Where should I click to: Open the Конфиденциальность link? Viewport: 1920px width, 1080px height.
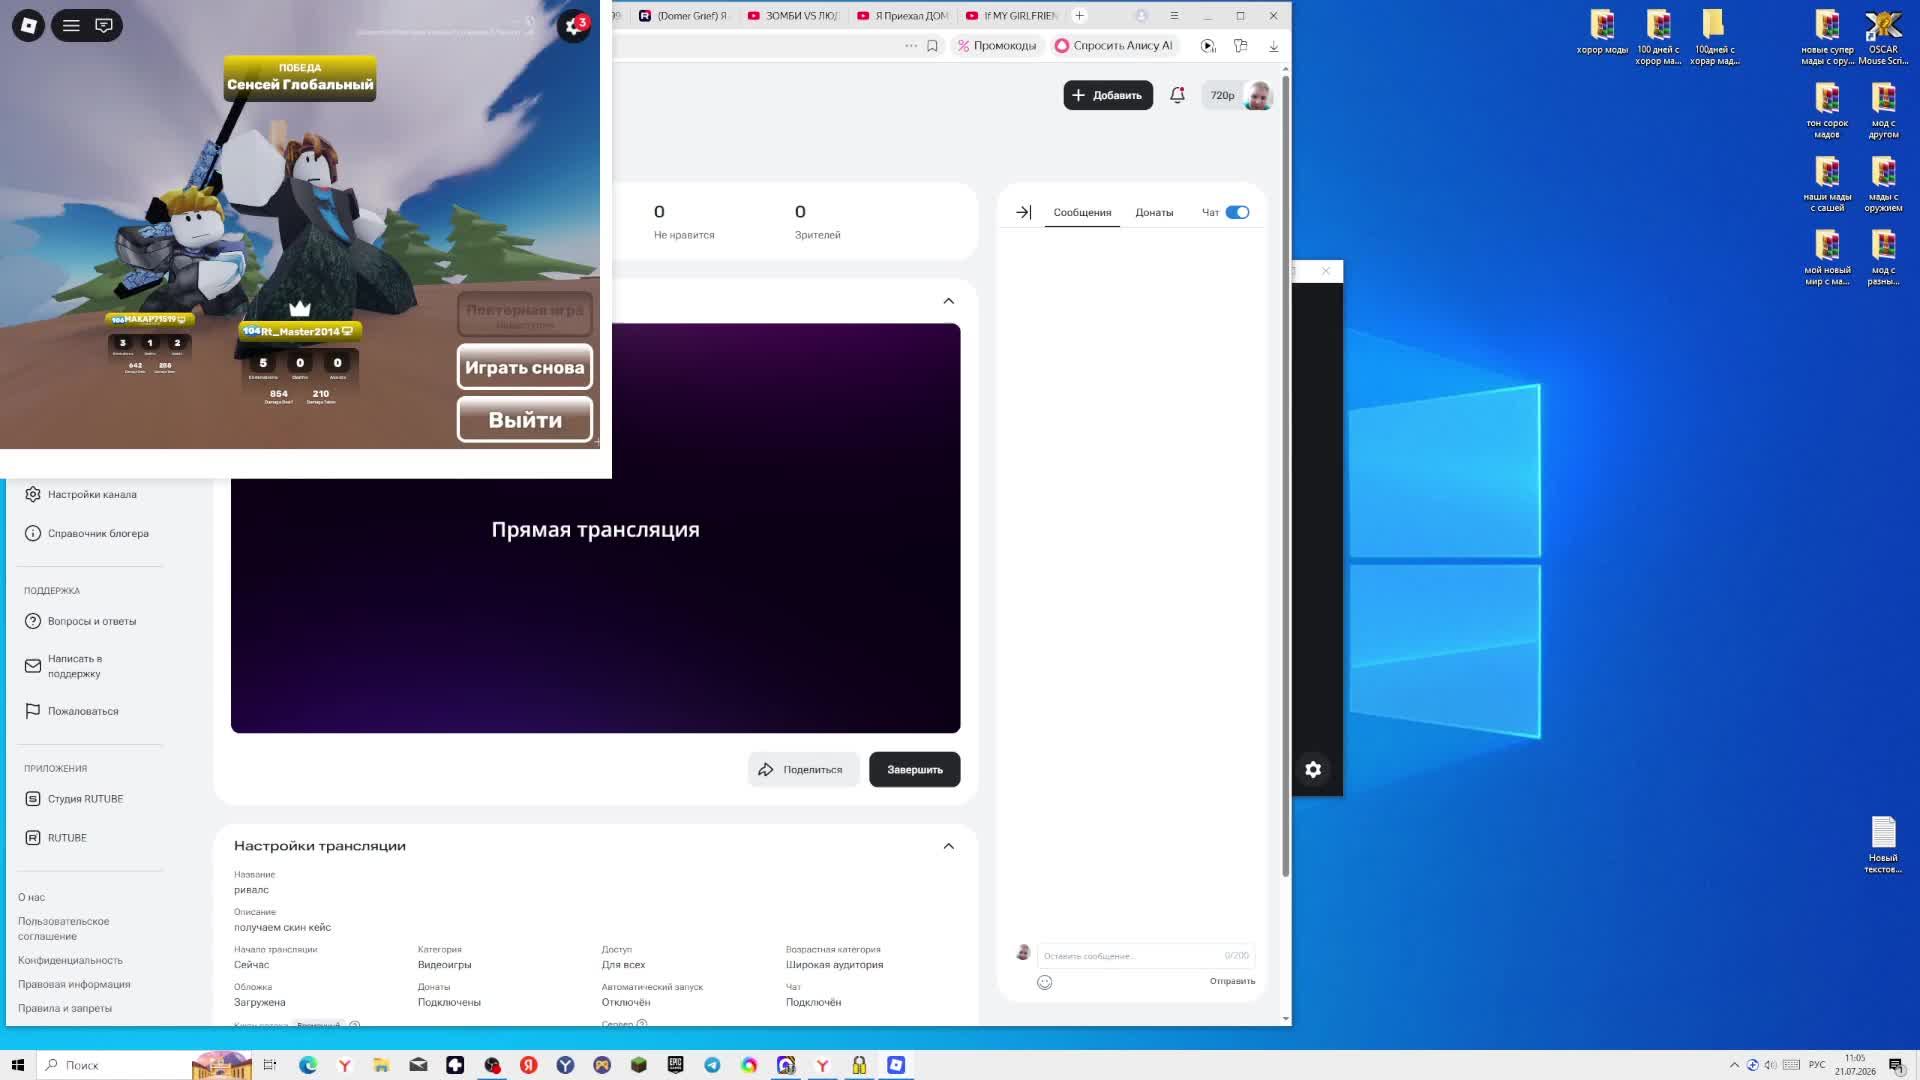(70, 960)
